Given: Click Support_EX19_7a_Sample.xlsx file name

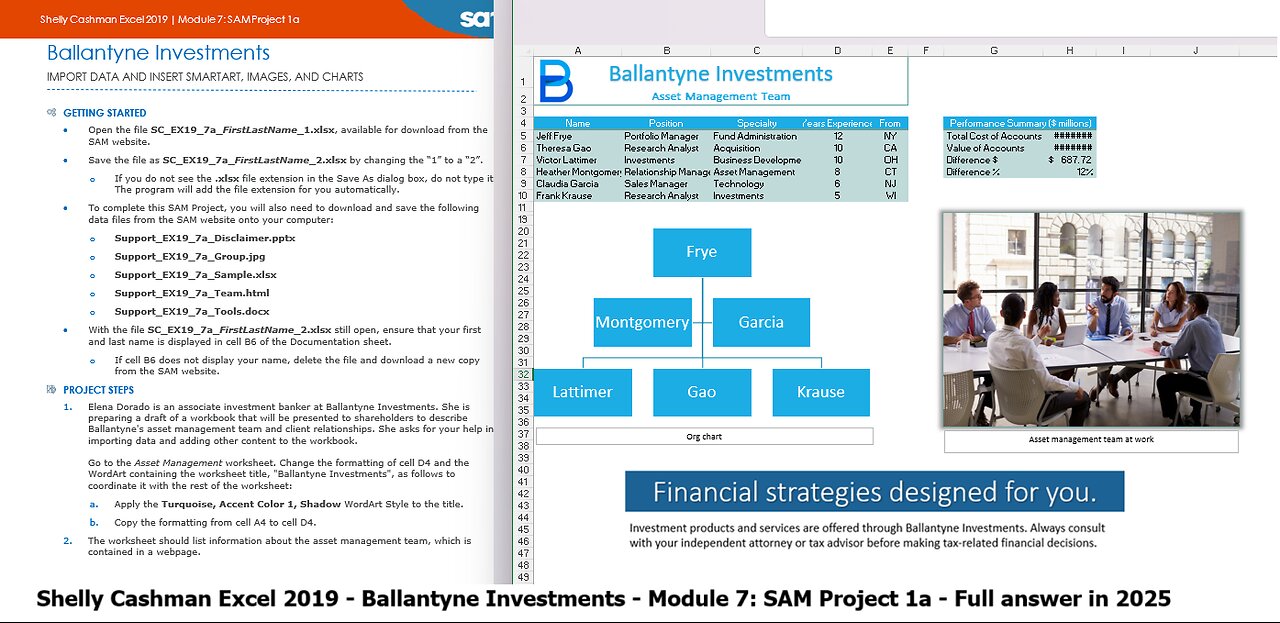Looking at the screenshot, I should click(x=195, y=274).
